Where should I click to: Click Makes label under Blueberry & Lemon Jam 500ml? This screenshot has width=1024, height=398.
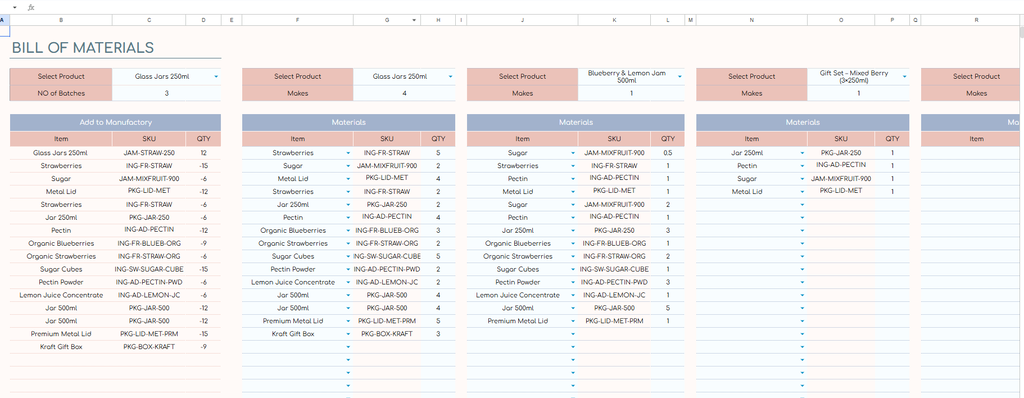click(522, 93)
